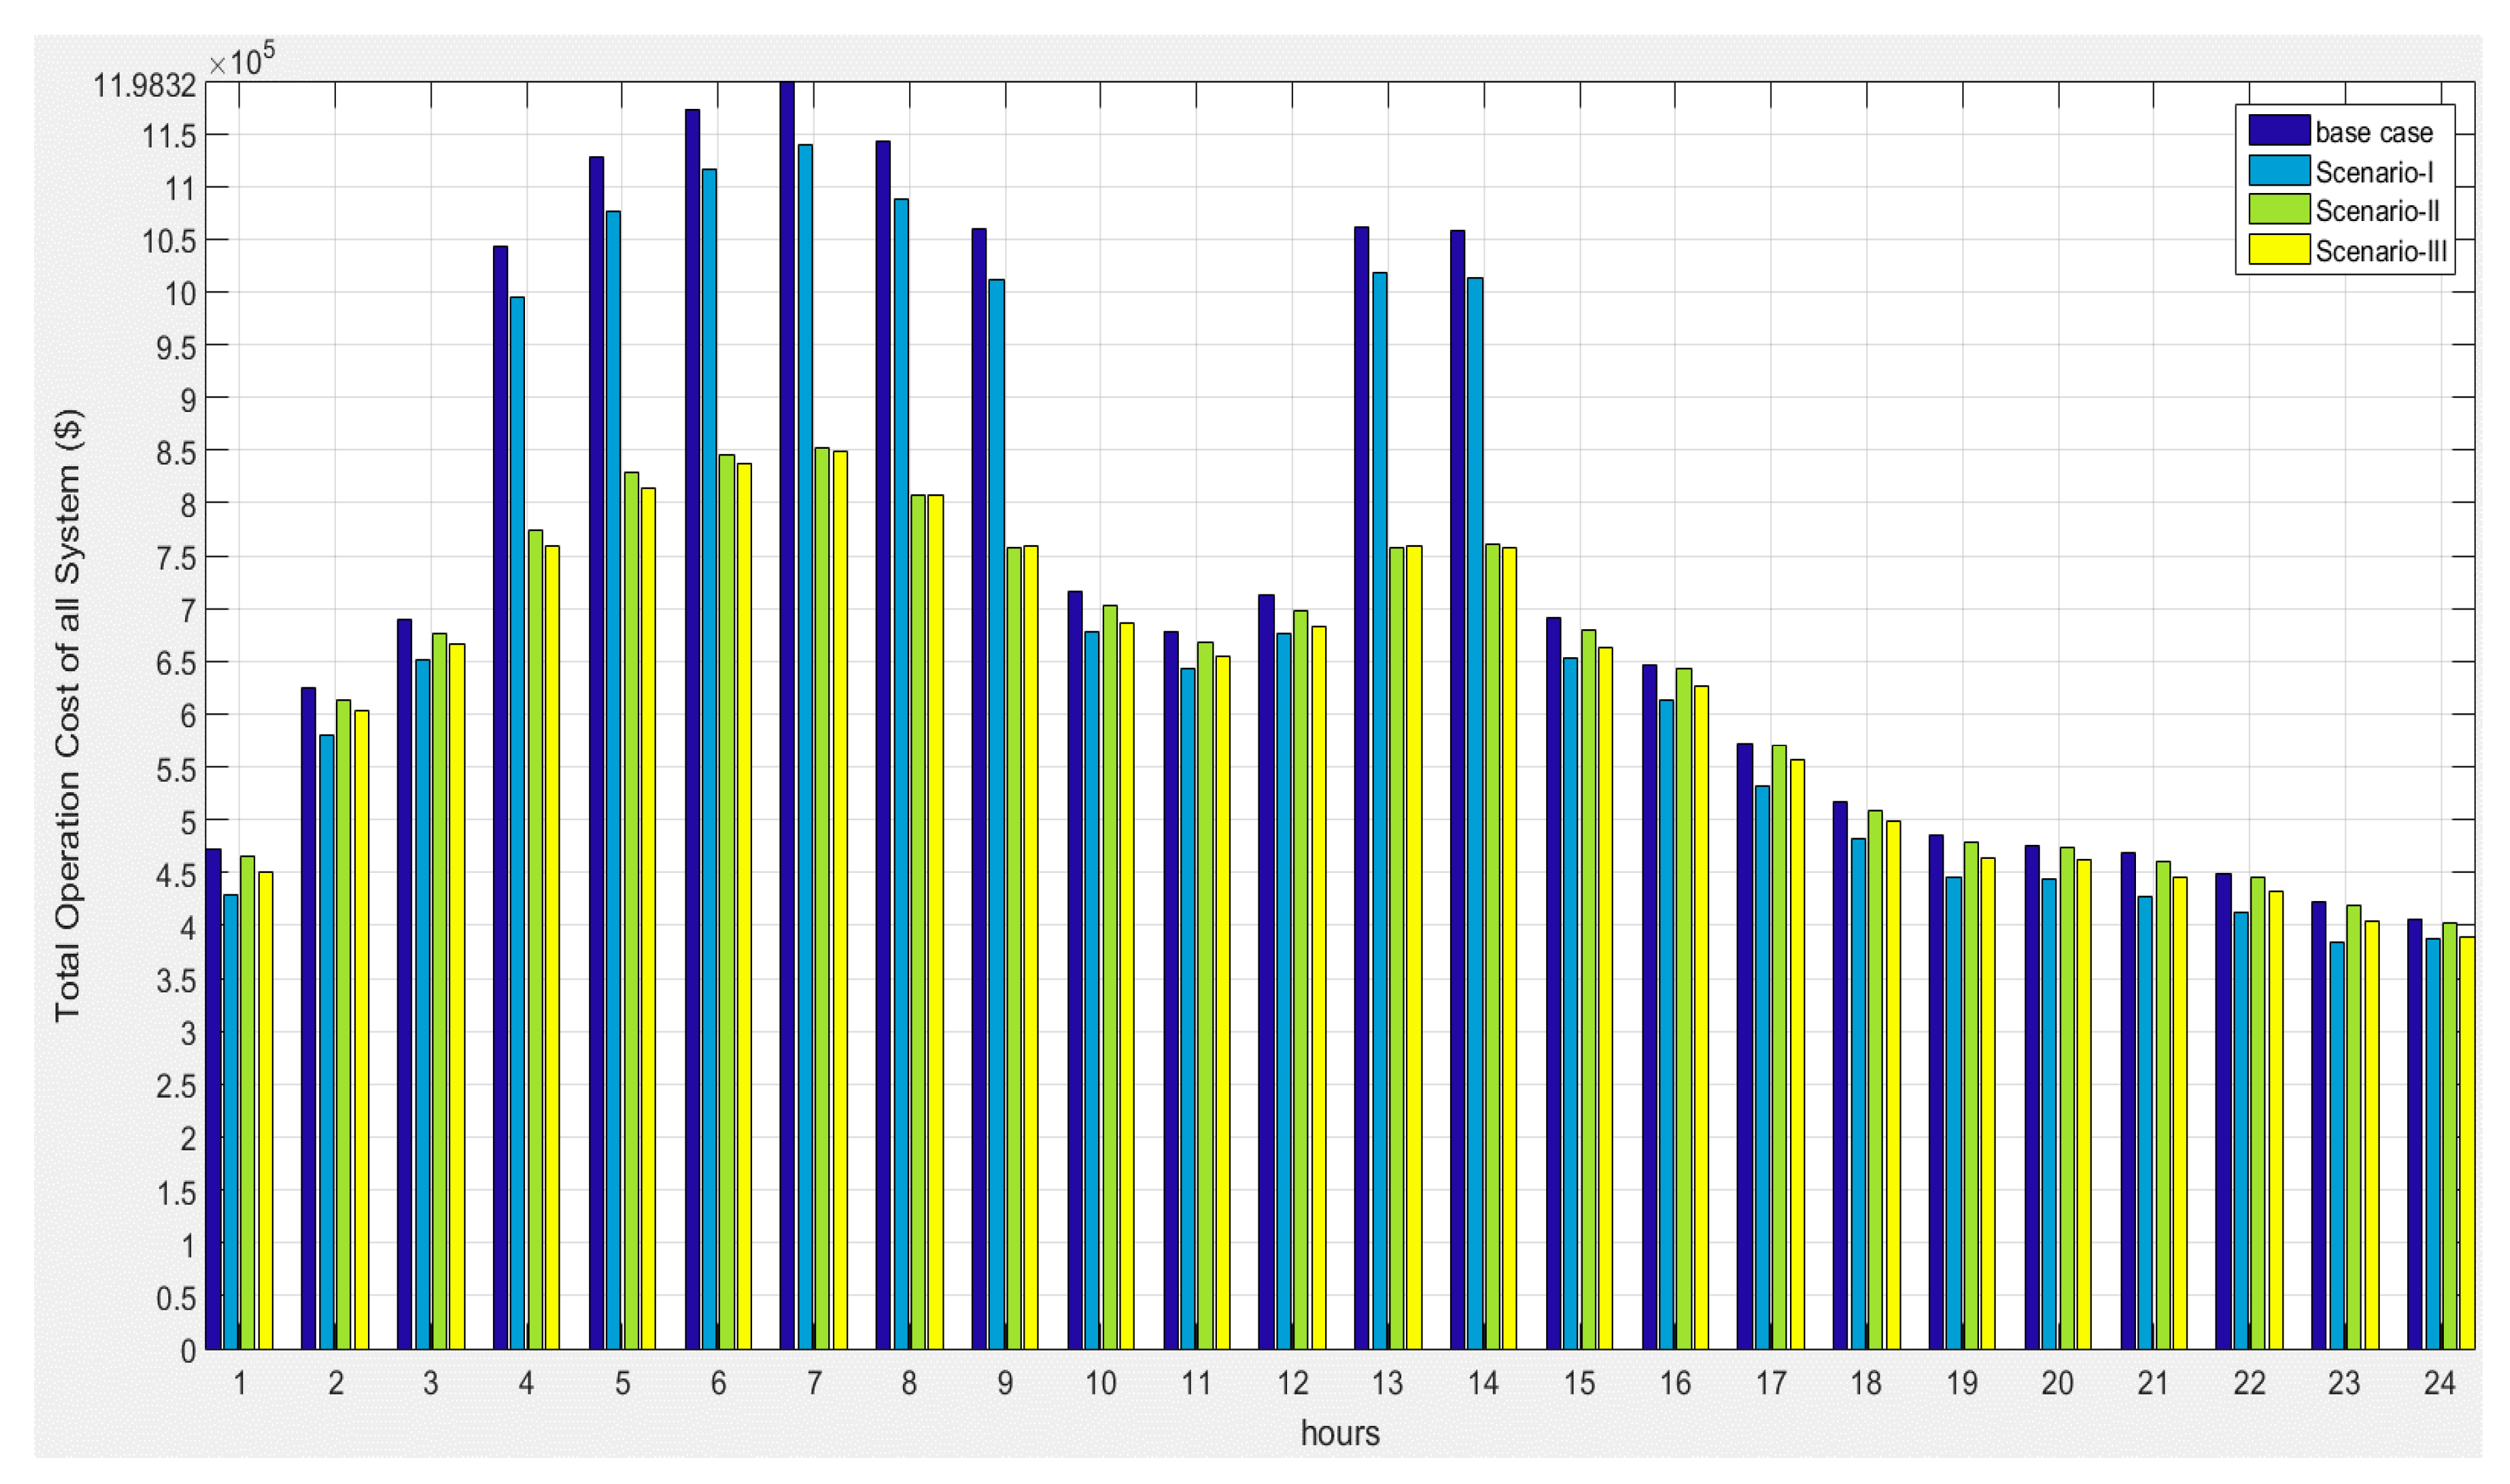Click the x-axis tick label 20

[2057, 1383]
